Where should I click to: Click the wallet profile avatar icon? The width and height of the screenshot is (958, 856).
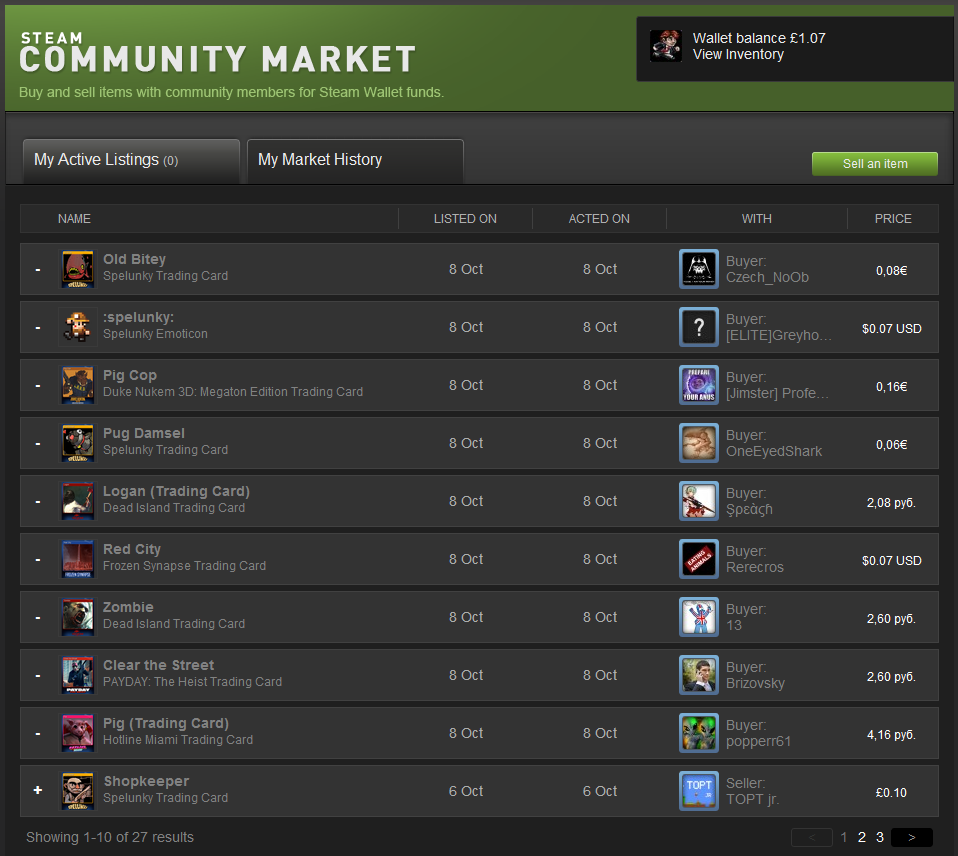point(666,46)
